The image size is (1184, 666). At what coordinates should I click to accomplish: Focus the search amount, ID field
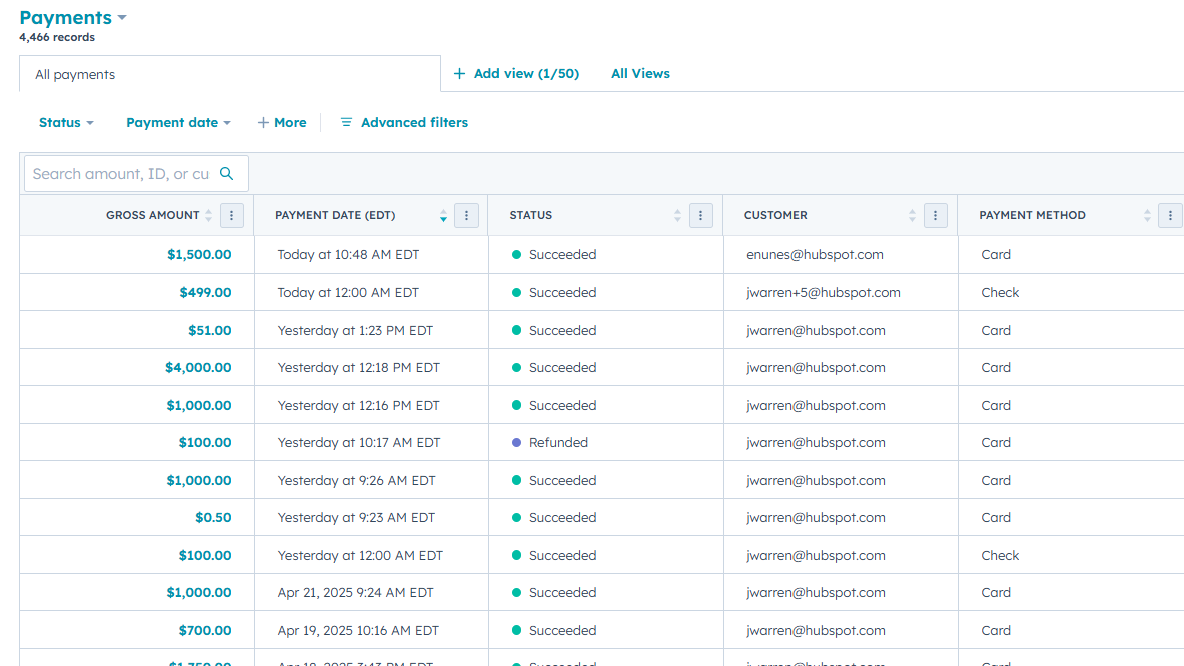click(x=120, y=174)
